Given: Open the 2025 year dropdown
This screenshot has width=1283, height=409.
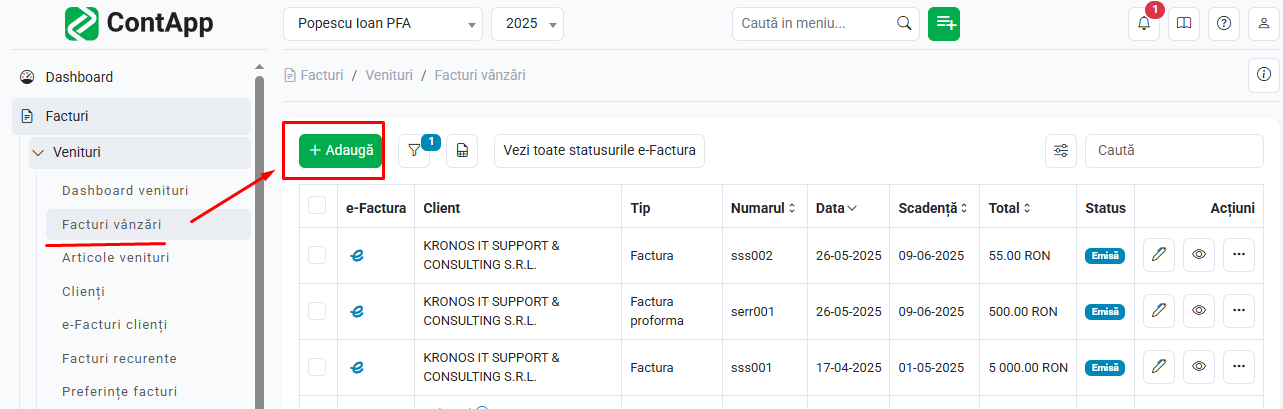Looking at the screenshot, I should (x=528, y=24).
